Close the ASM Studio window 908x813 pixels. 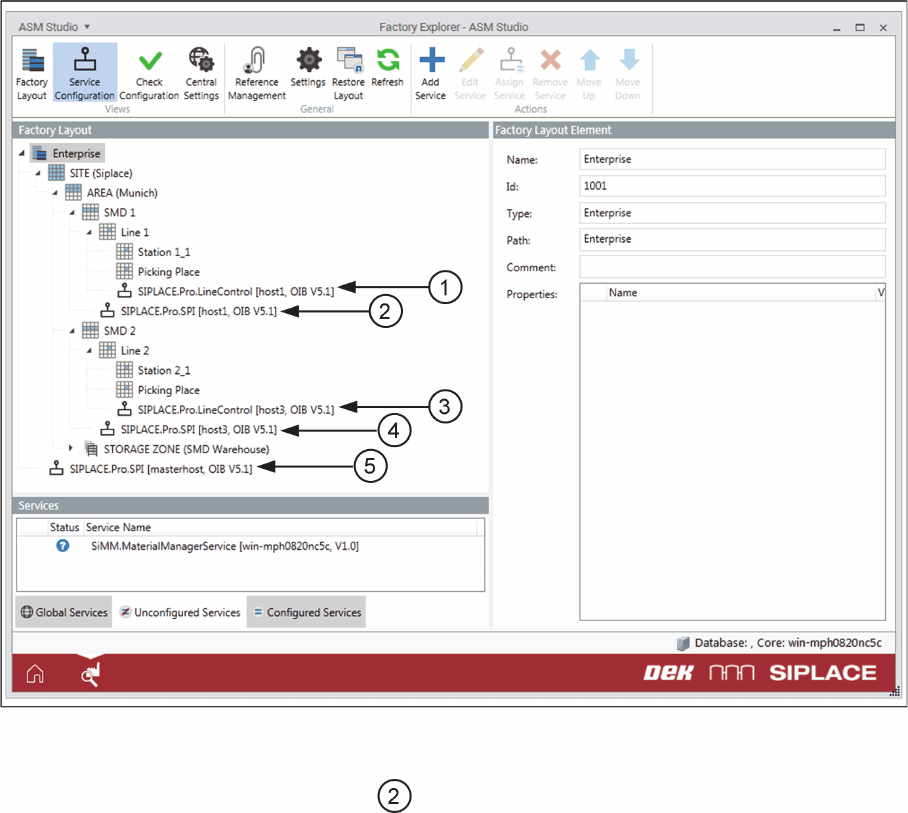click(x=883, y=27)
